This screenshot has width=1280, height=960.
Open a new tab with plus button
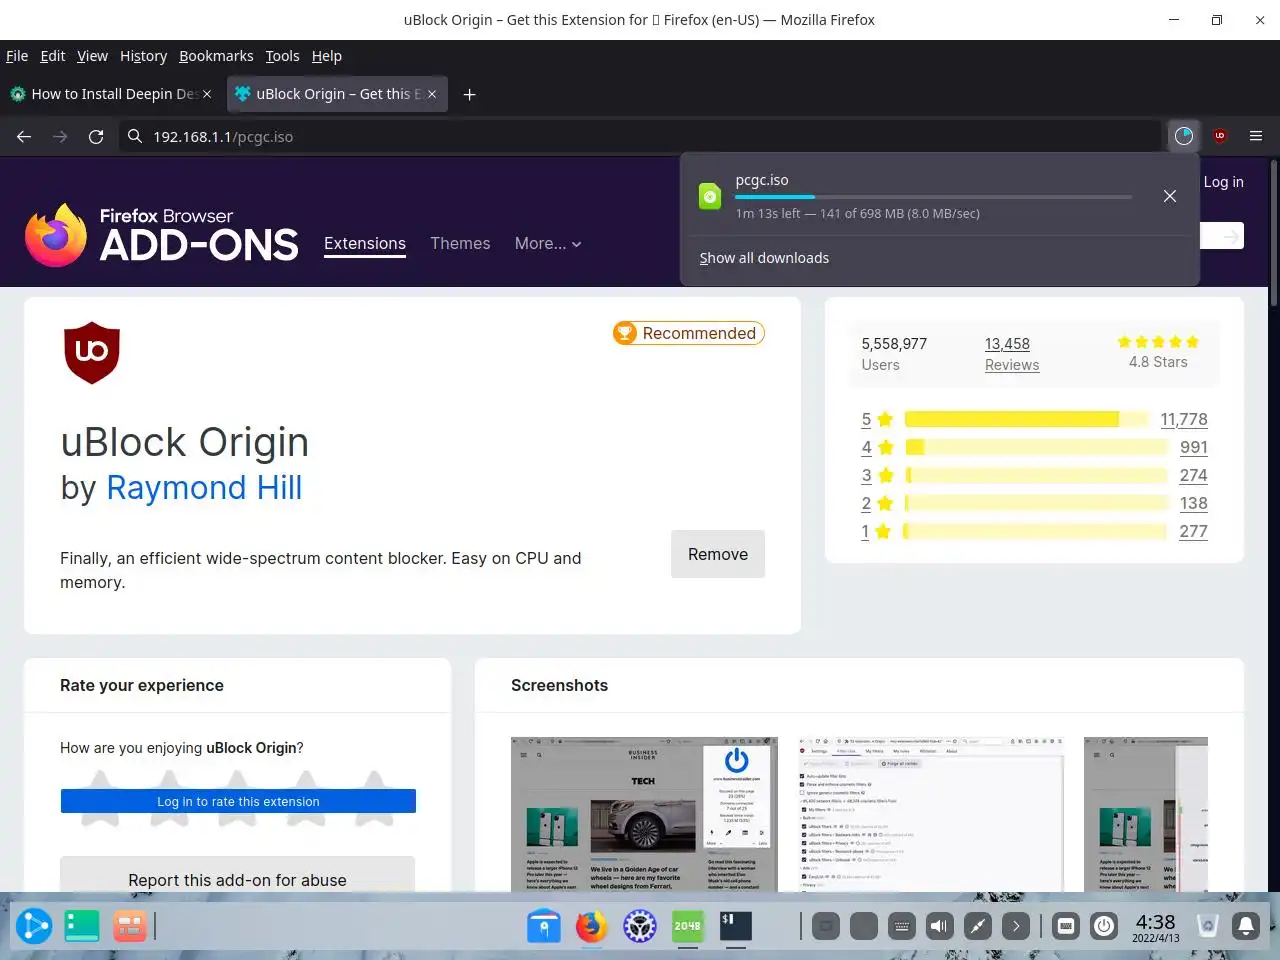[x=469, y=94]
